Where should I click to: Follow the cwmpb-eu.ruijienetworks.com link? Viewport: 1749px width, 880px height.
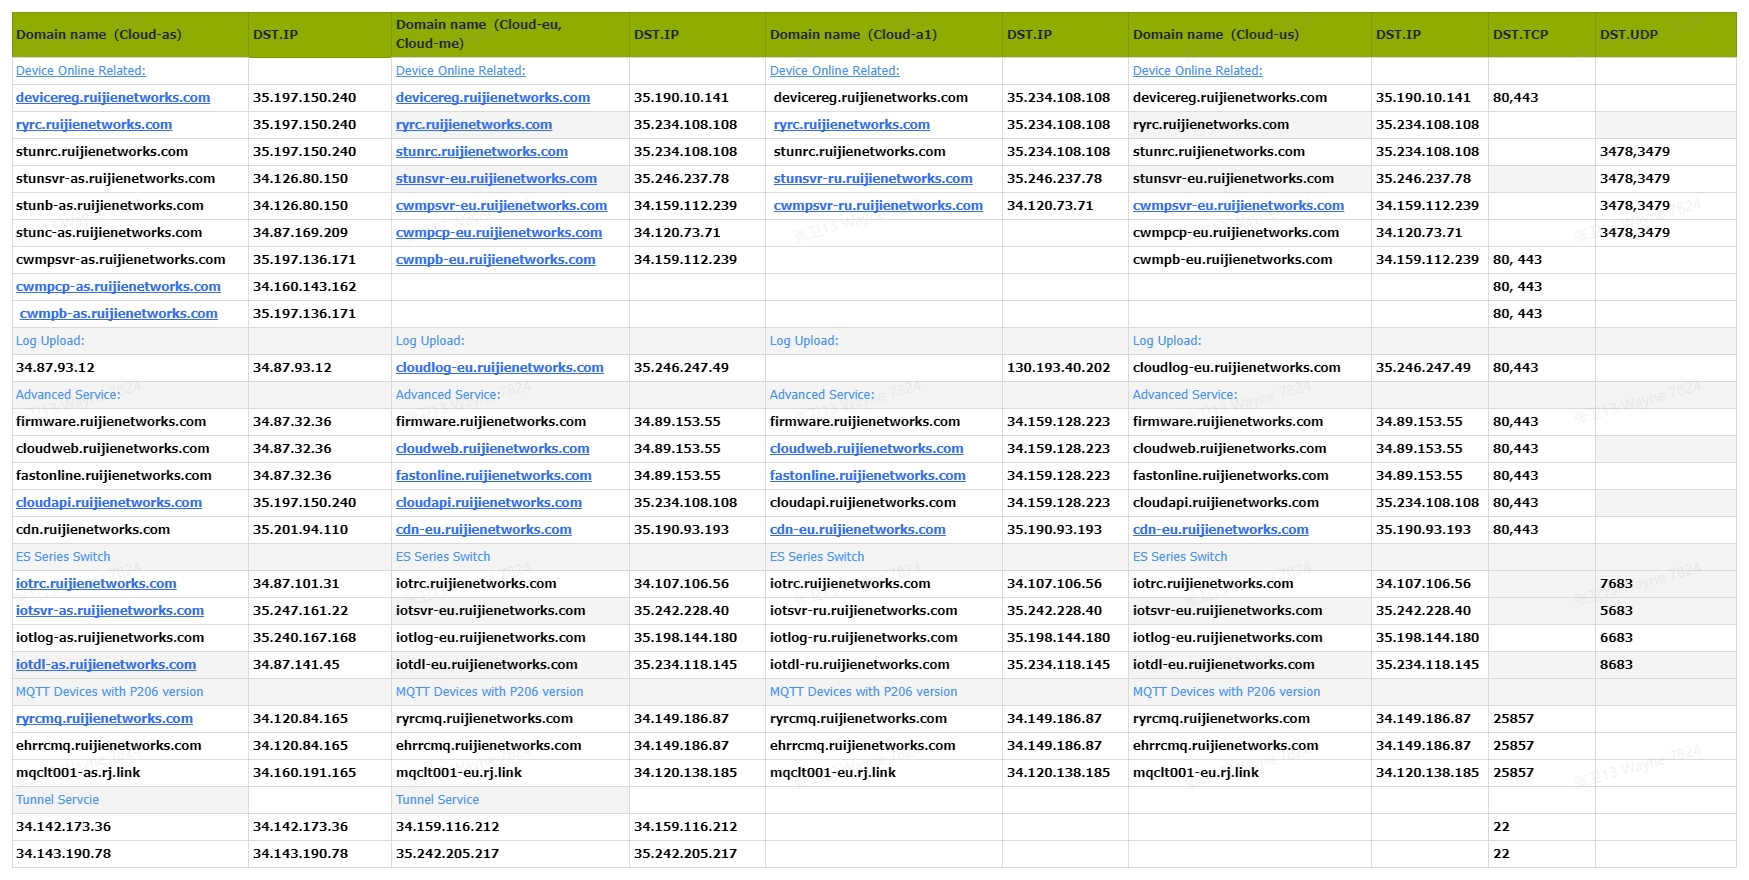click(496, 260)
